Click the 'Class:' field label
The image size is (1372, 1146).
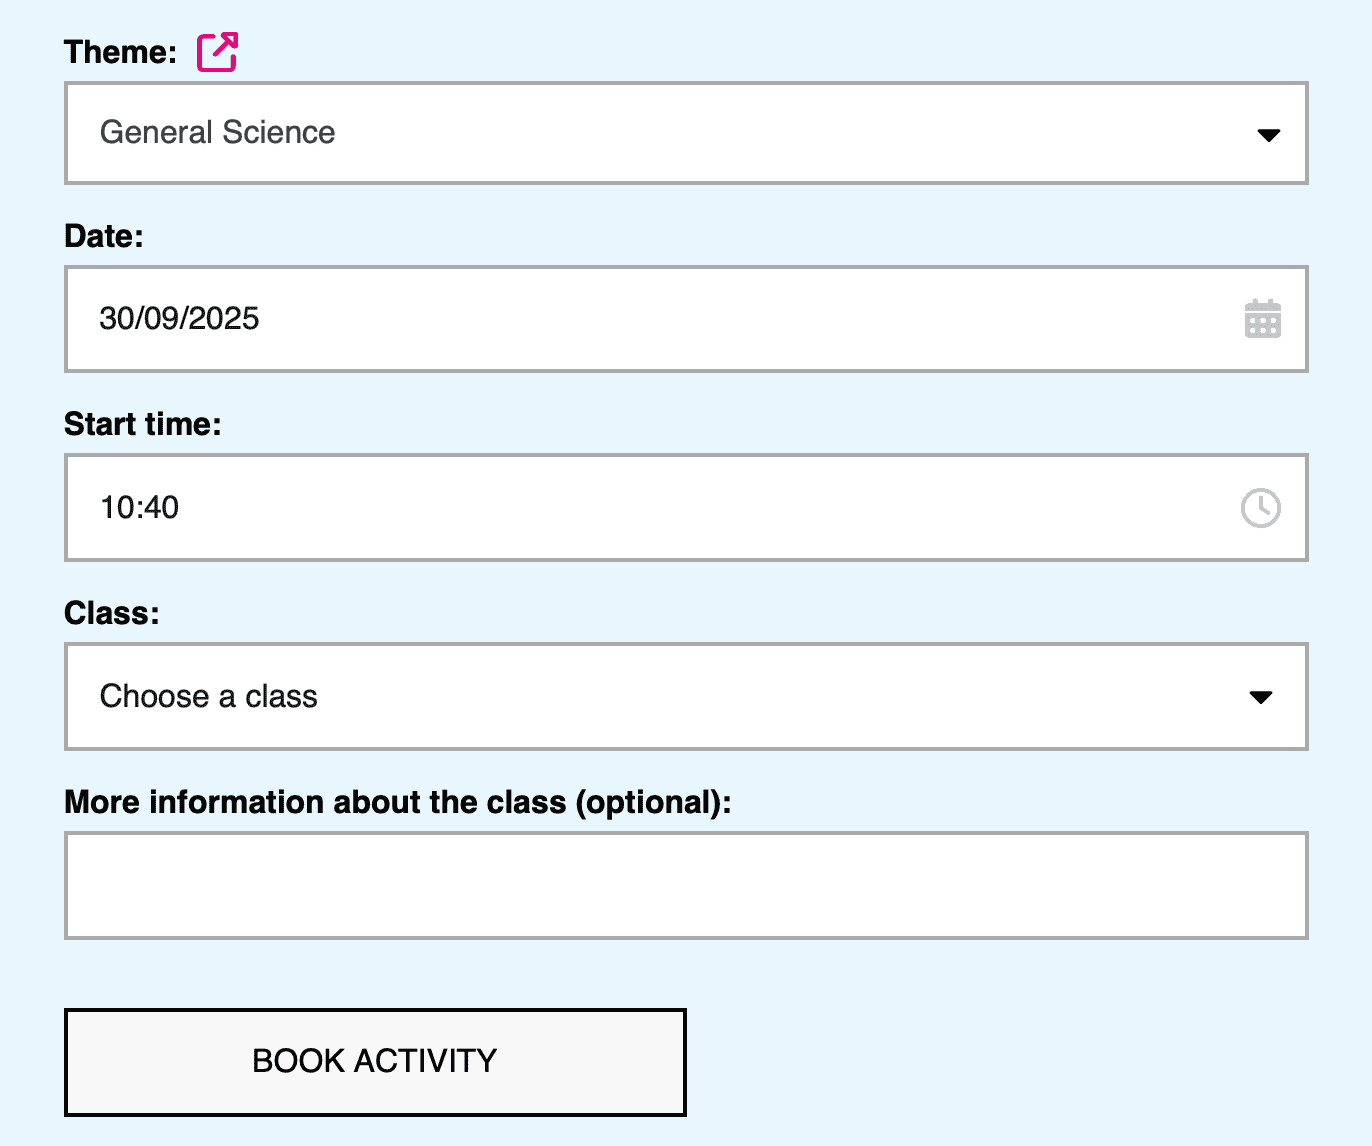[112, 613]
